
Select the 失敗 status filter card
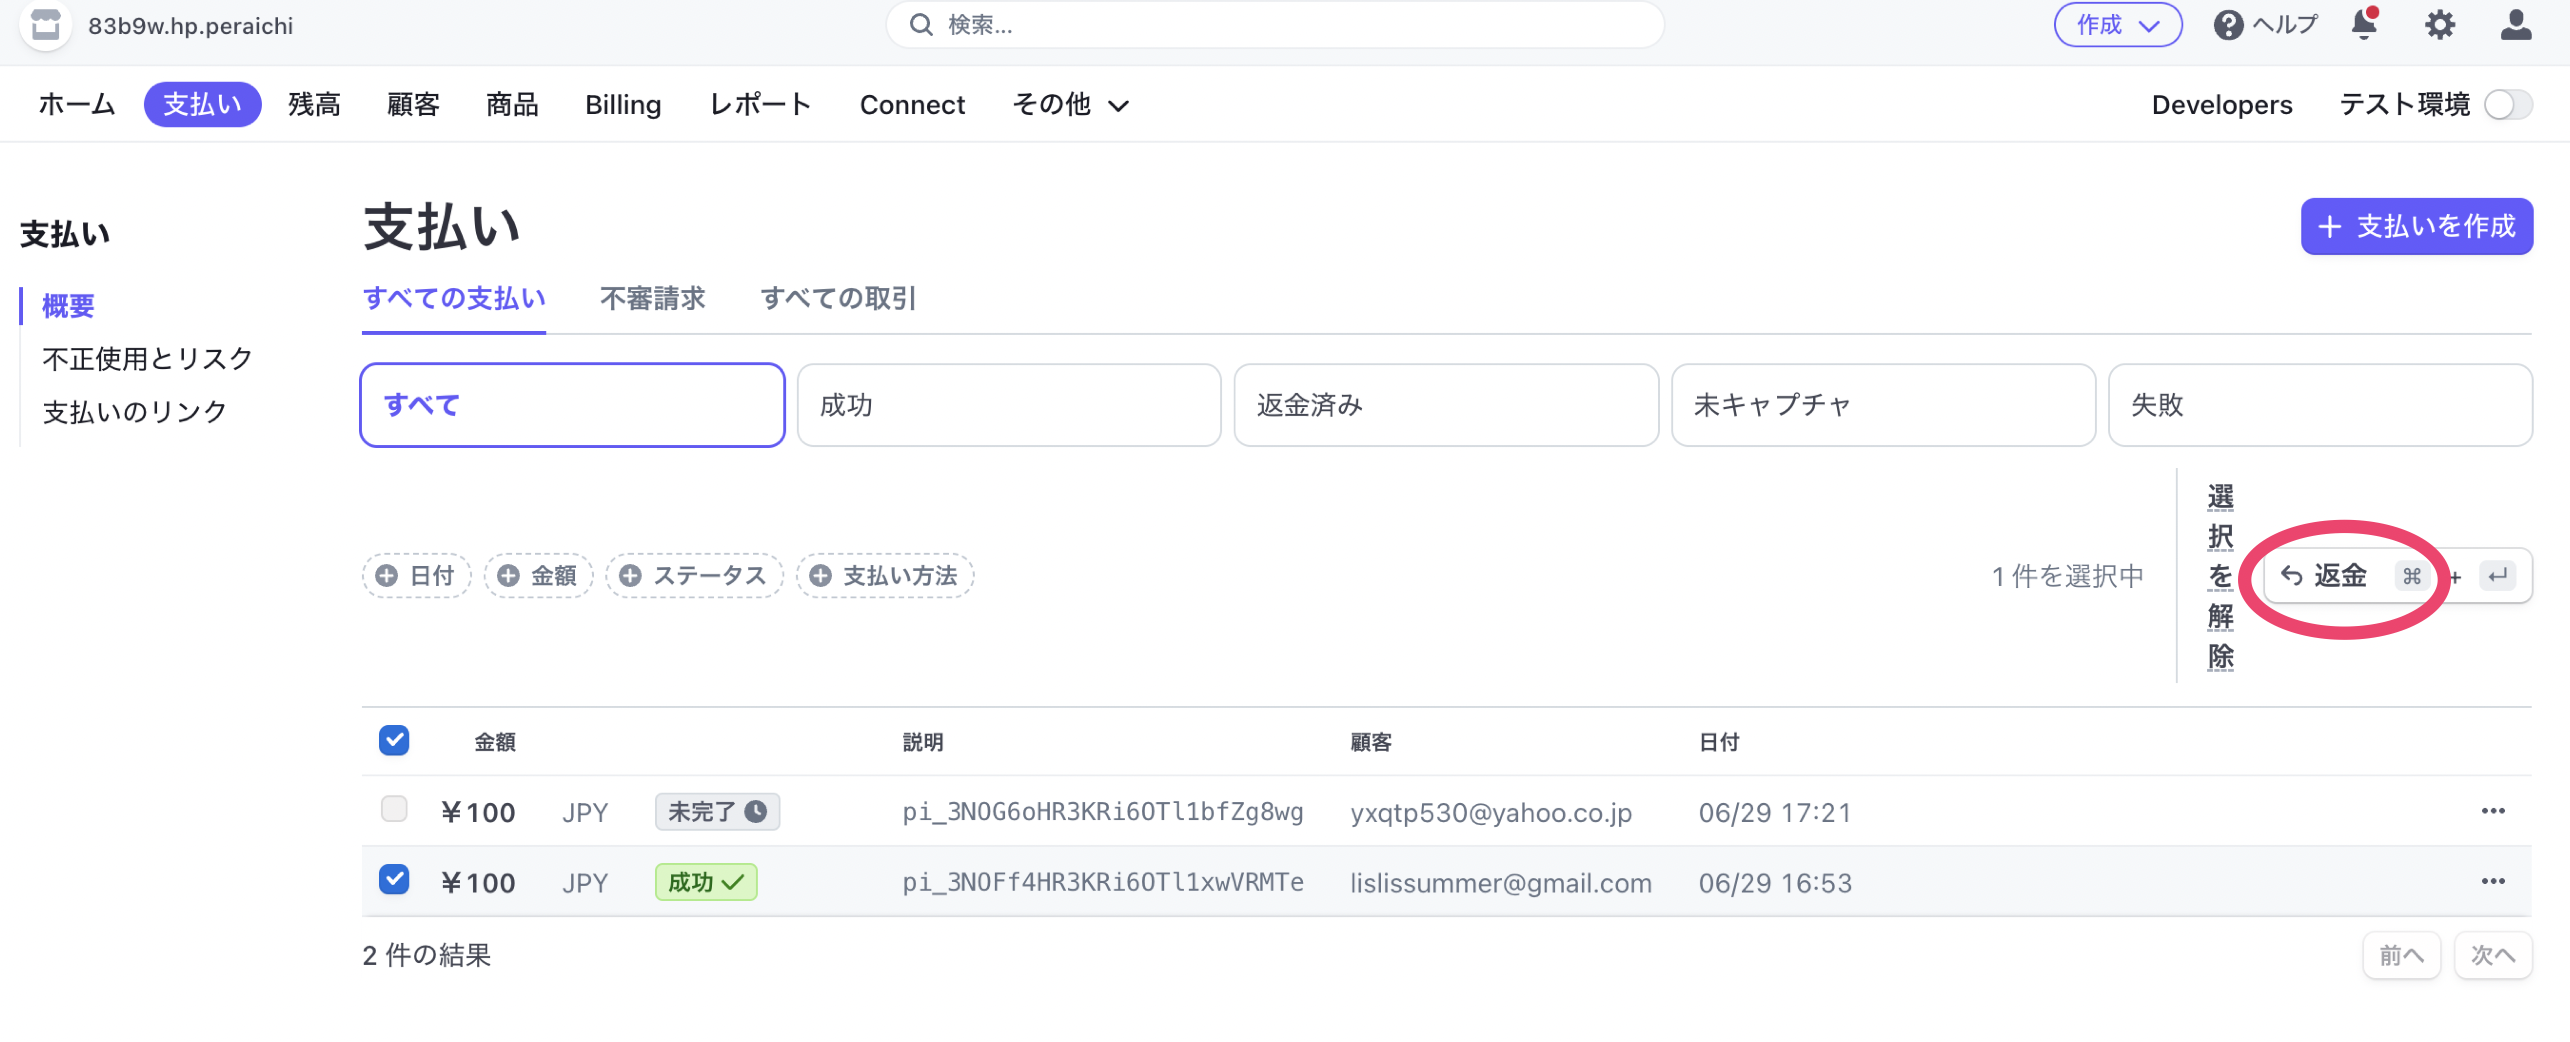(x=2320, y=405)
